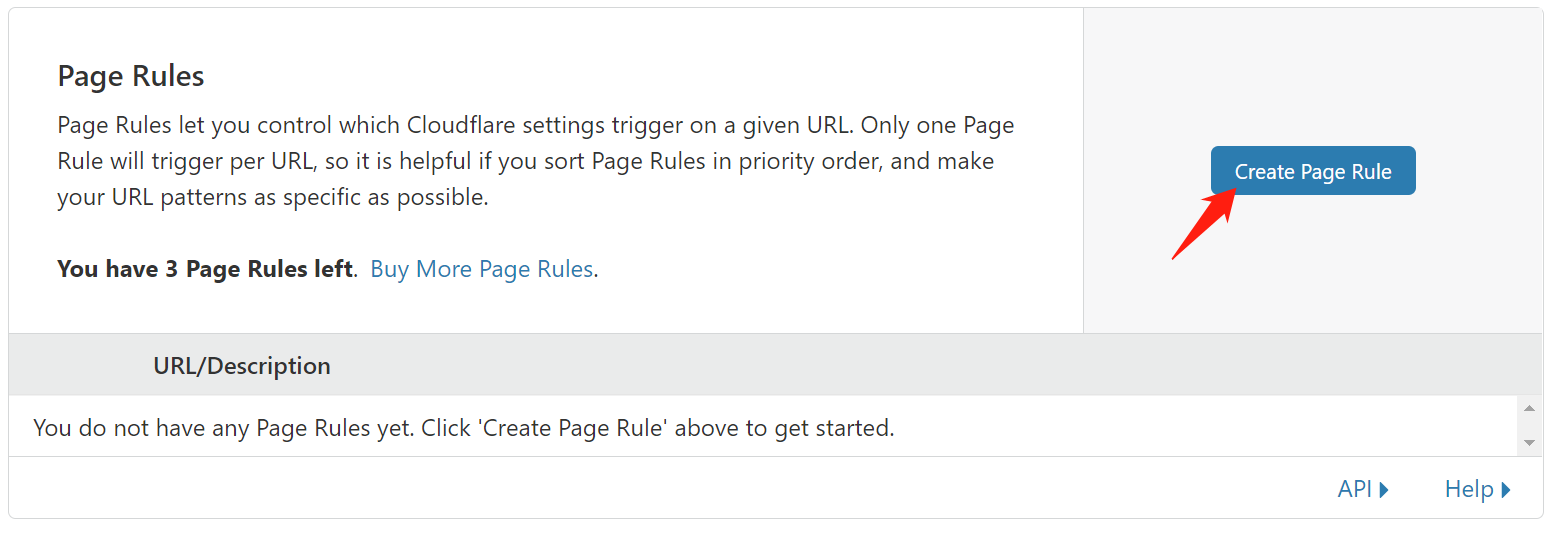Select the URL/Description column header
The height and width of the screenshot is (538, 1555).
(x=242, y=366)
